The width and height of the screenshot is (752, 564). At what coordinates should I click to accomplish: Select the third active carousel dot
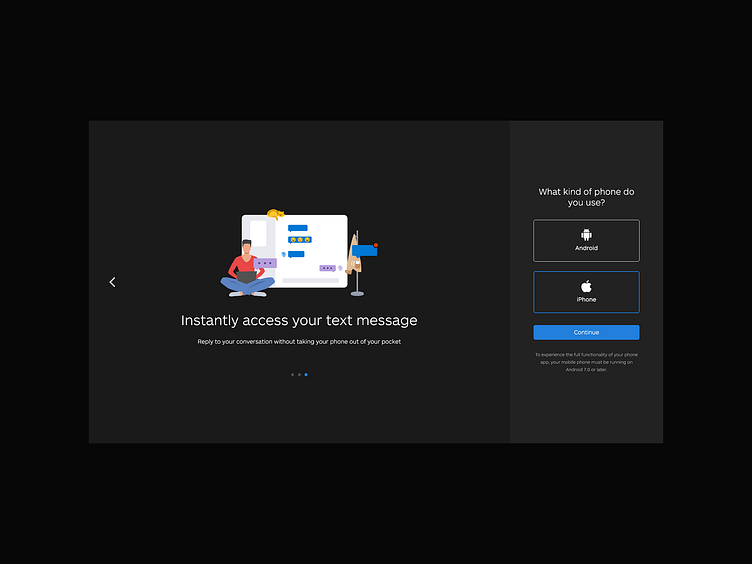(306, 375)
